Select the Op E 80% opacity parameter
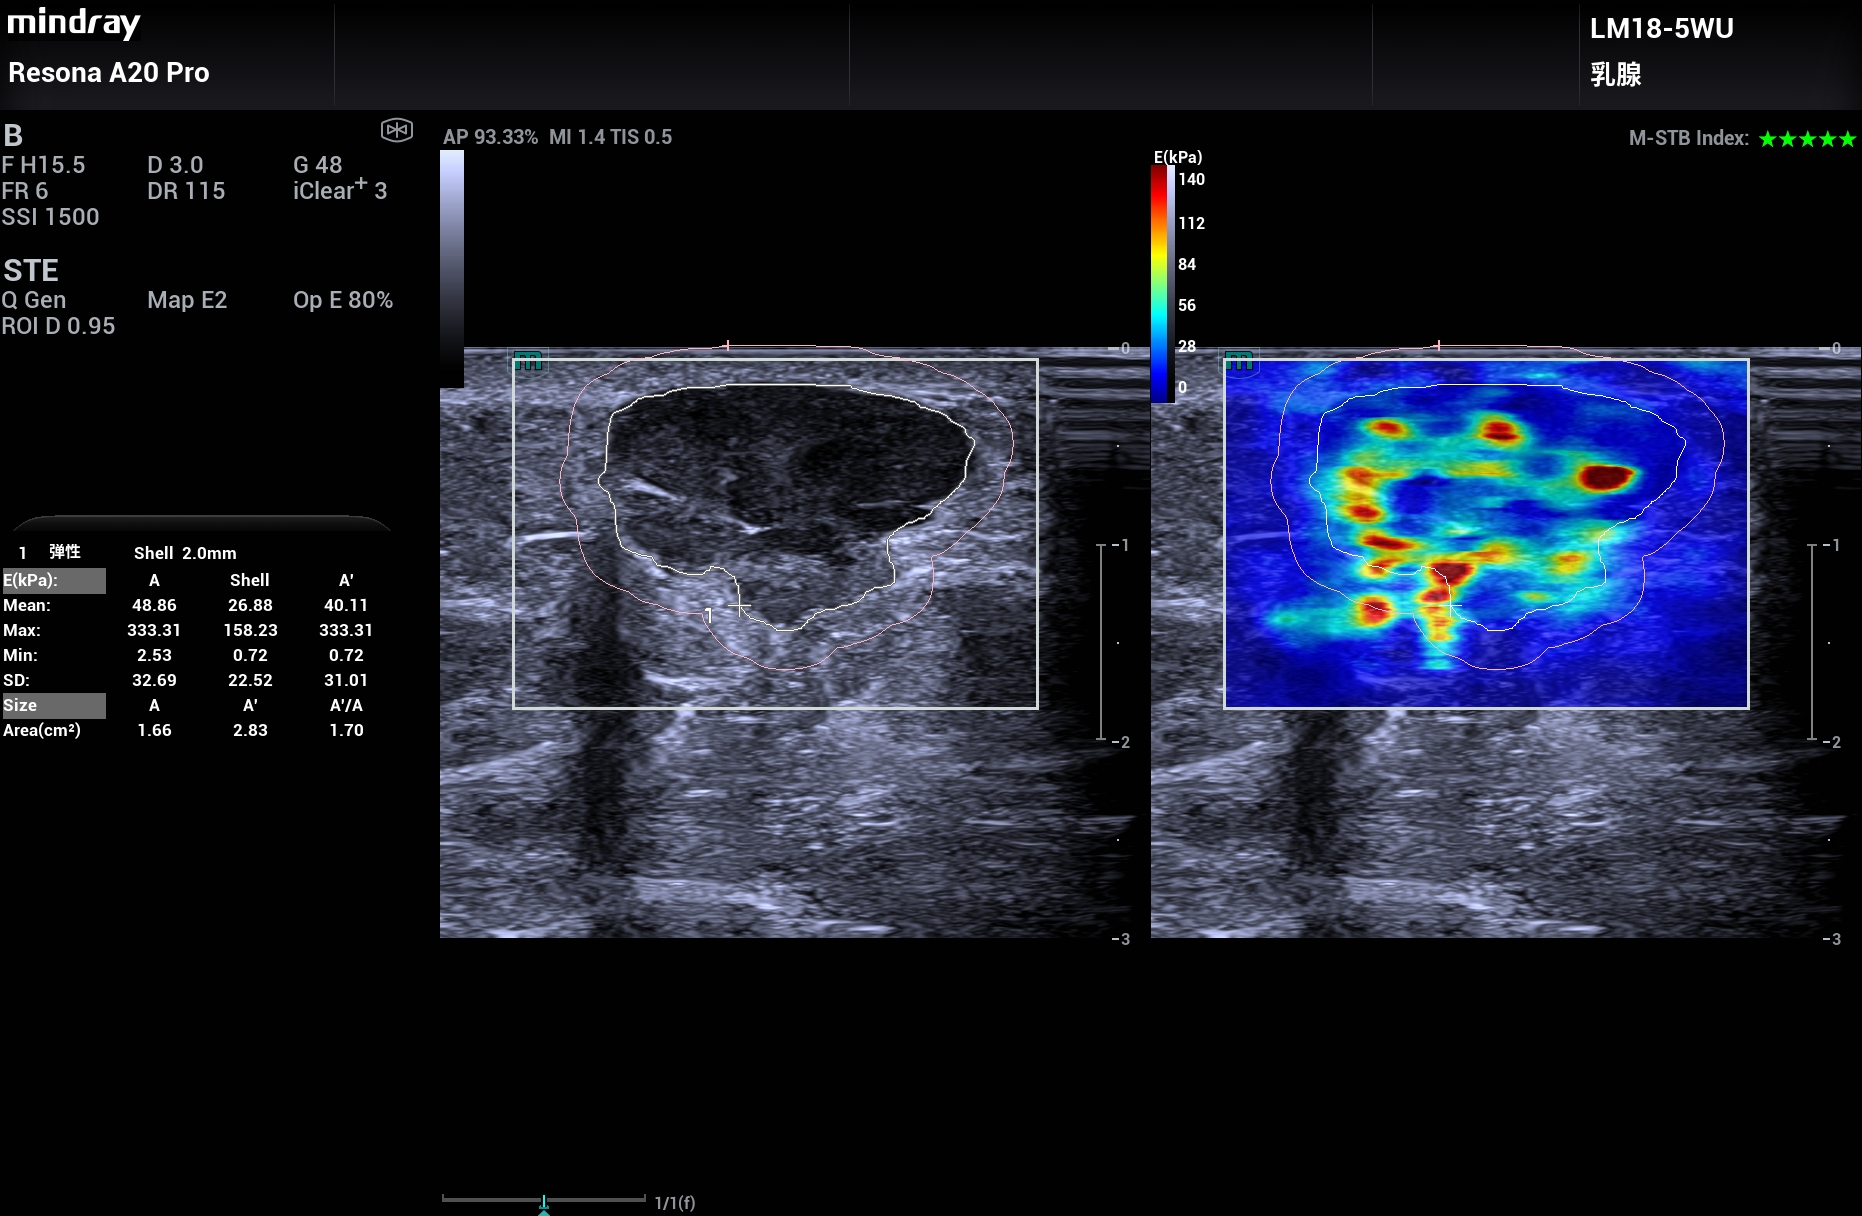The image size is (1862, 1216). point(342,300)
